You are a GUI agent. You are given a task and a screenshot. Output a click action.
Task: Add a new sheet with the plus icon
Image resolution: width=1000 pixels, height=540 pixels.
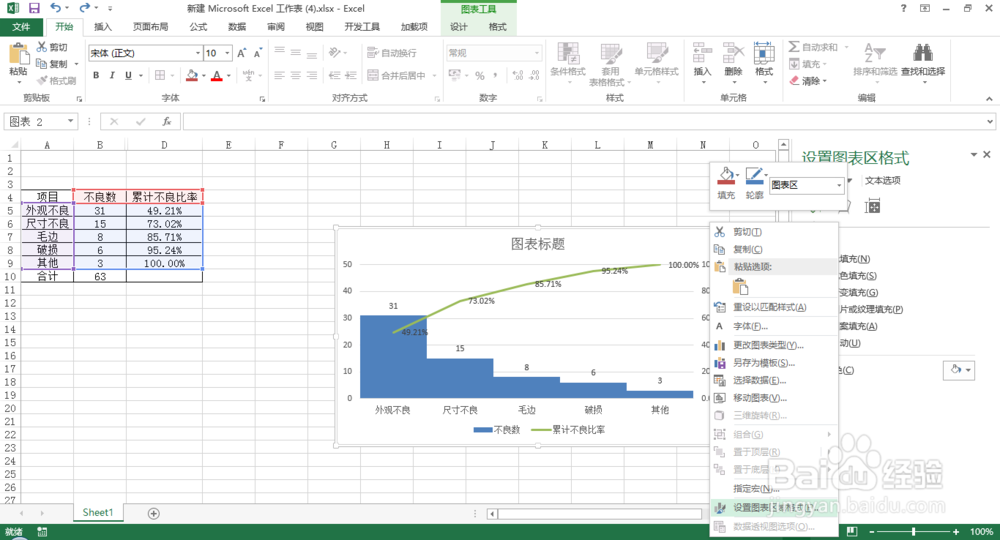(x=154, y=513)
